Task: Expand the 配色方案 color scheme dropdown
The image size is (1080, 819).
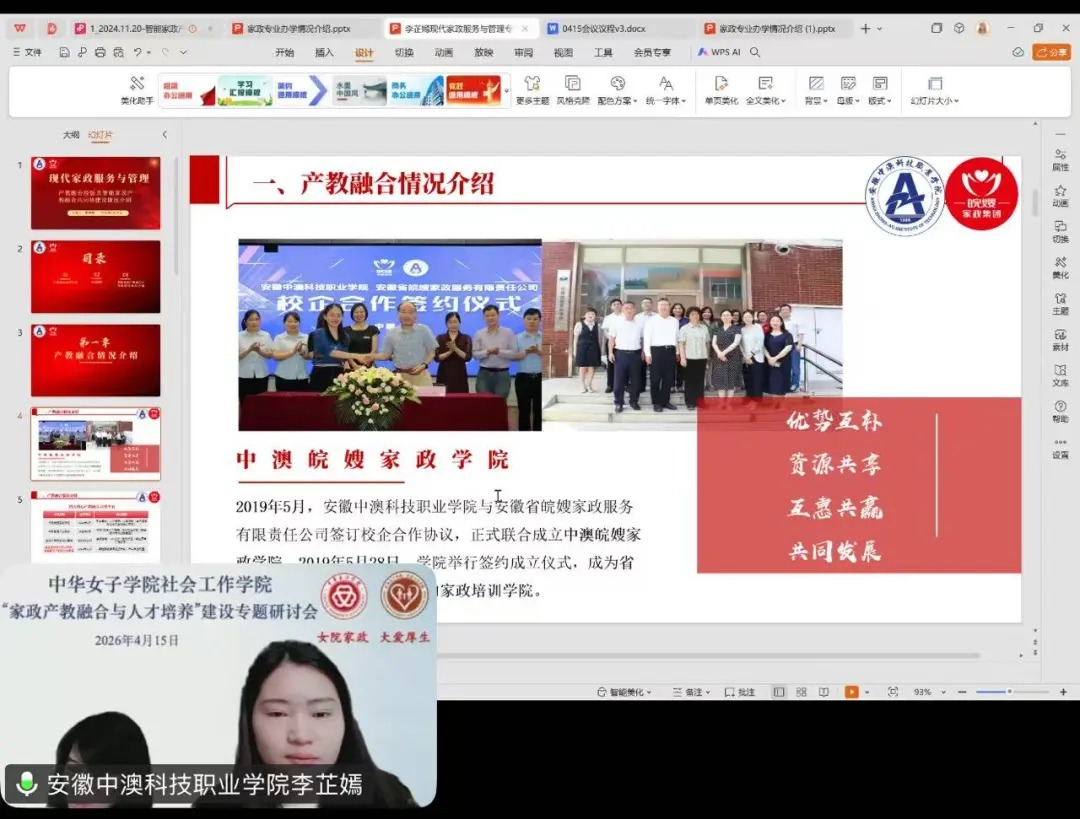Action: (x=617, y=89)
